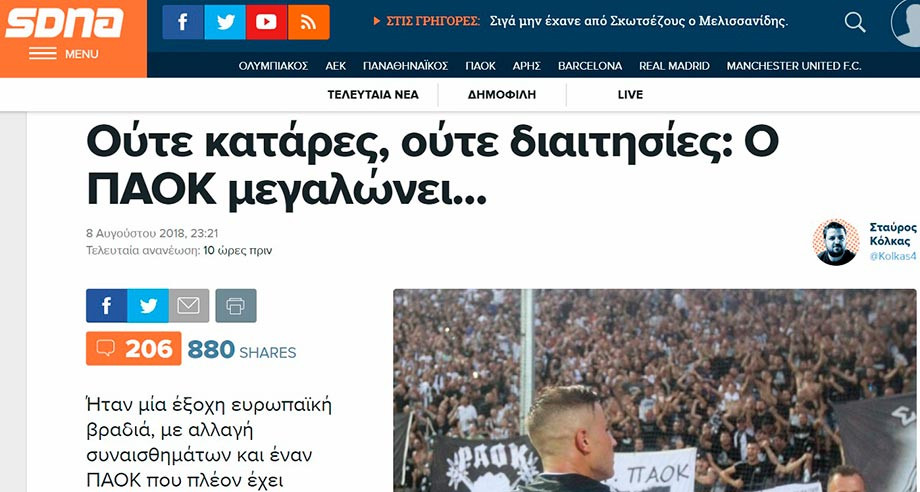Viewport: 920px width, 492px height.
Task: Open the header Twitter icon
Action: (x=225, y=22)
